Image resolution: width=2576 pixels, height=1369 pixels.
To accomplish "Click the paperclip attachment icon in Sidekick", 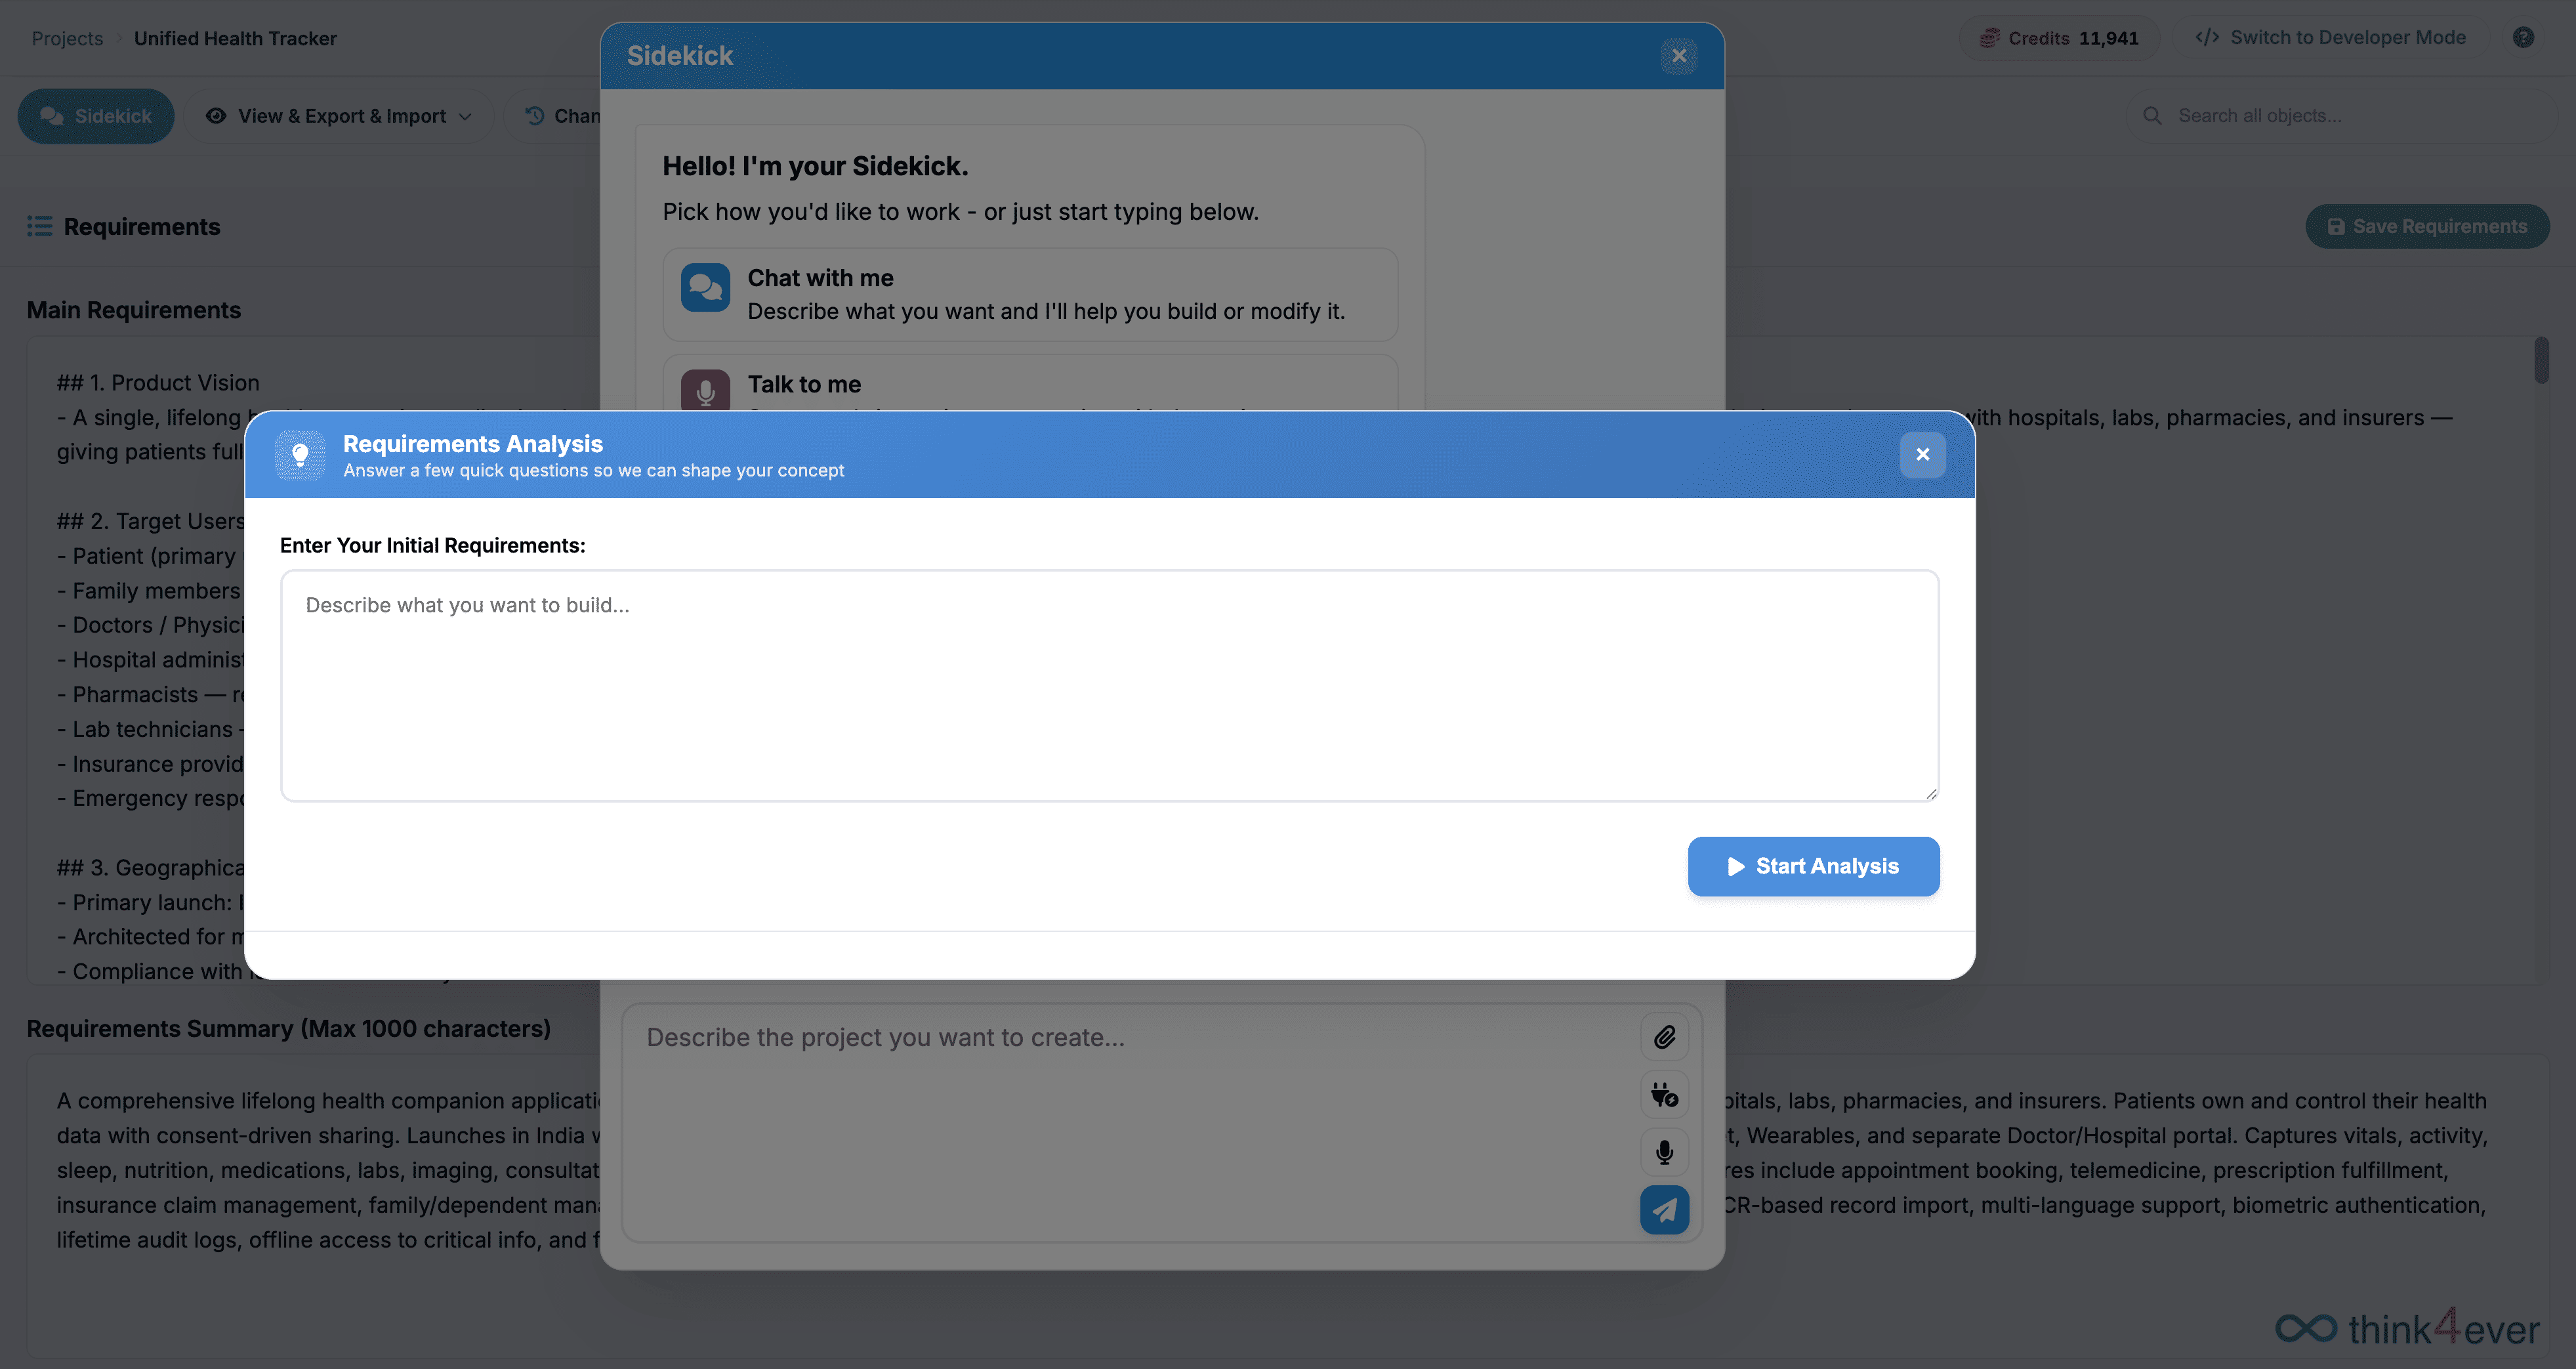I will coord(1664,1037).
